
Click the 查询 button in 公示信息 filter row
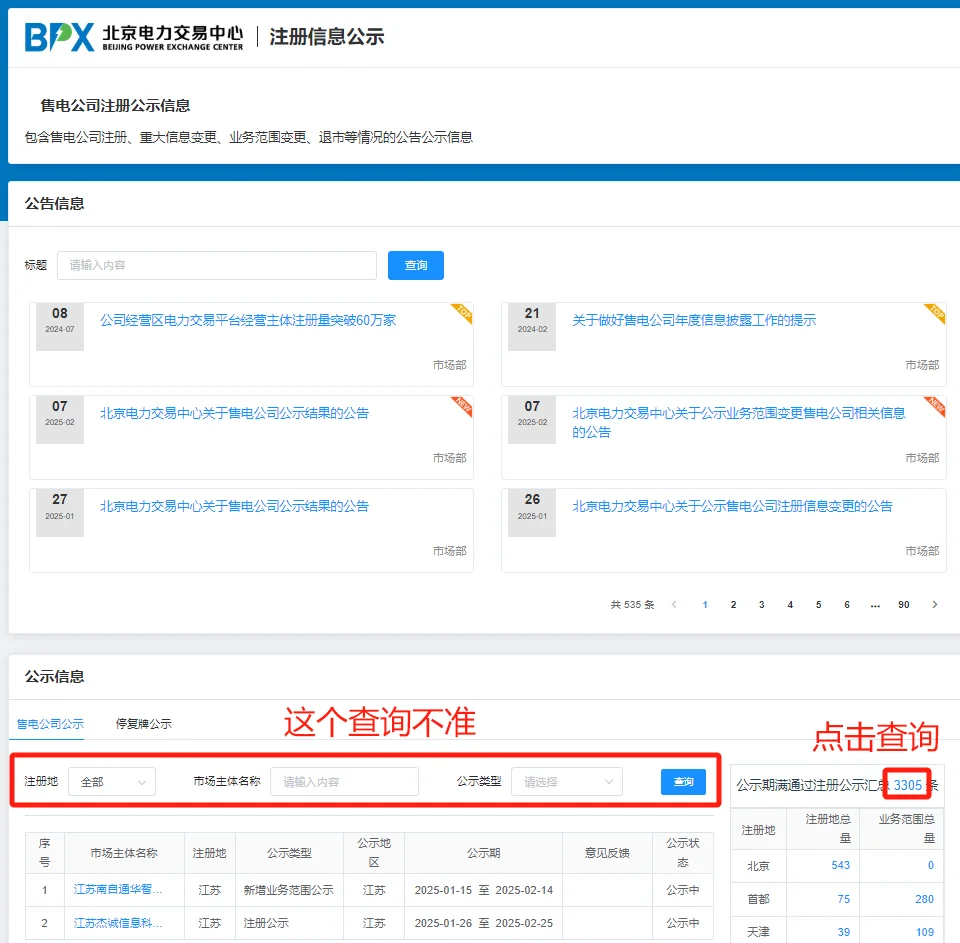pos(683,781)
